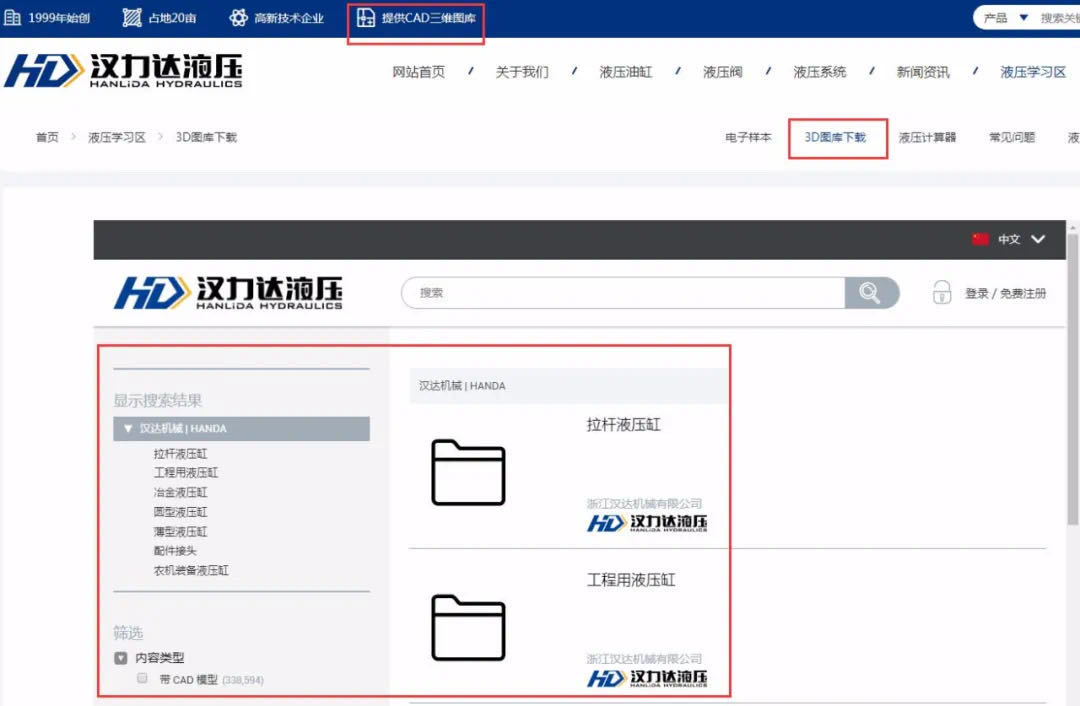This screenshot has width=1080, height=706.
Task: Select 液压计算器 in the sub-navigation
Action: 927,137
